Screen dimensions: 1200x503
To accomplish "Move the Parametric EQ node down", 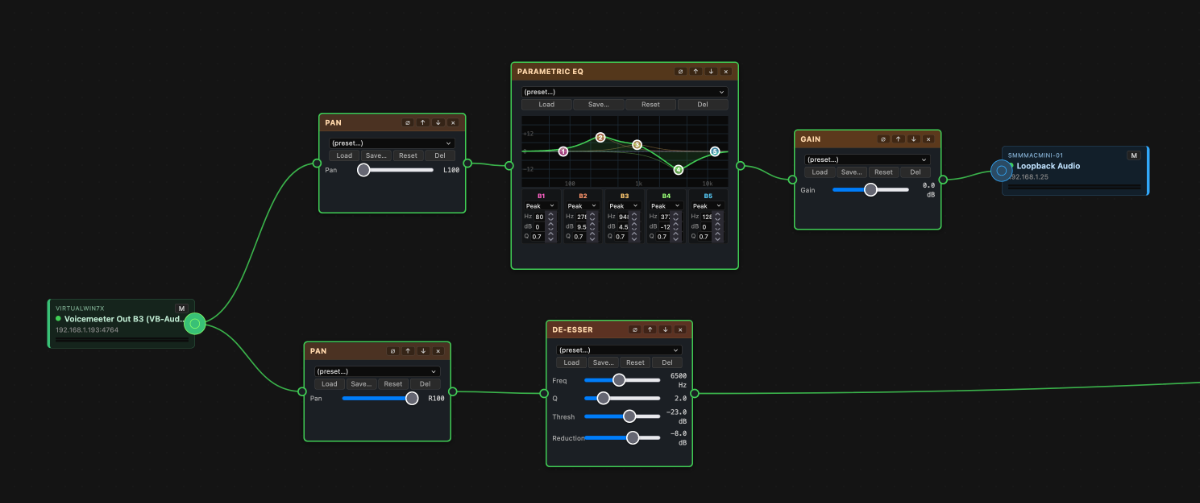I will [x=711, y=71].
